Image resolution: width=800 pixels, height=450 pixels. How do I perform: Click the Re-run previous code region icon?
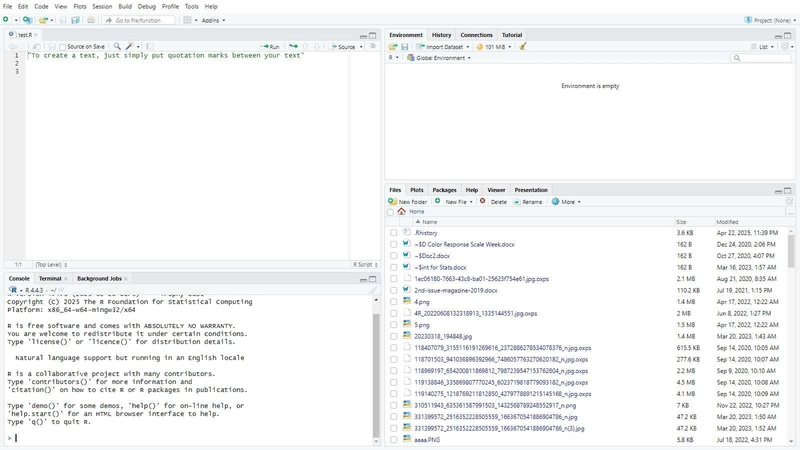(x=293, y=46)
